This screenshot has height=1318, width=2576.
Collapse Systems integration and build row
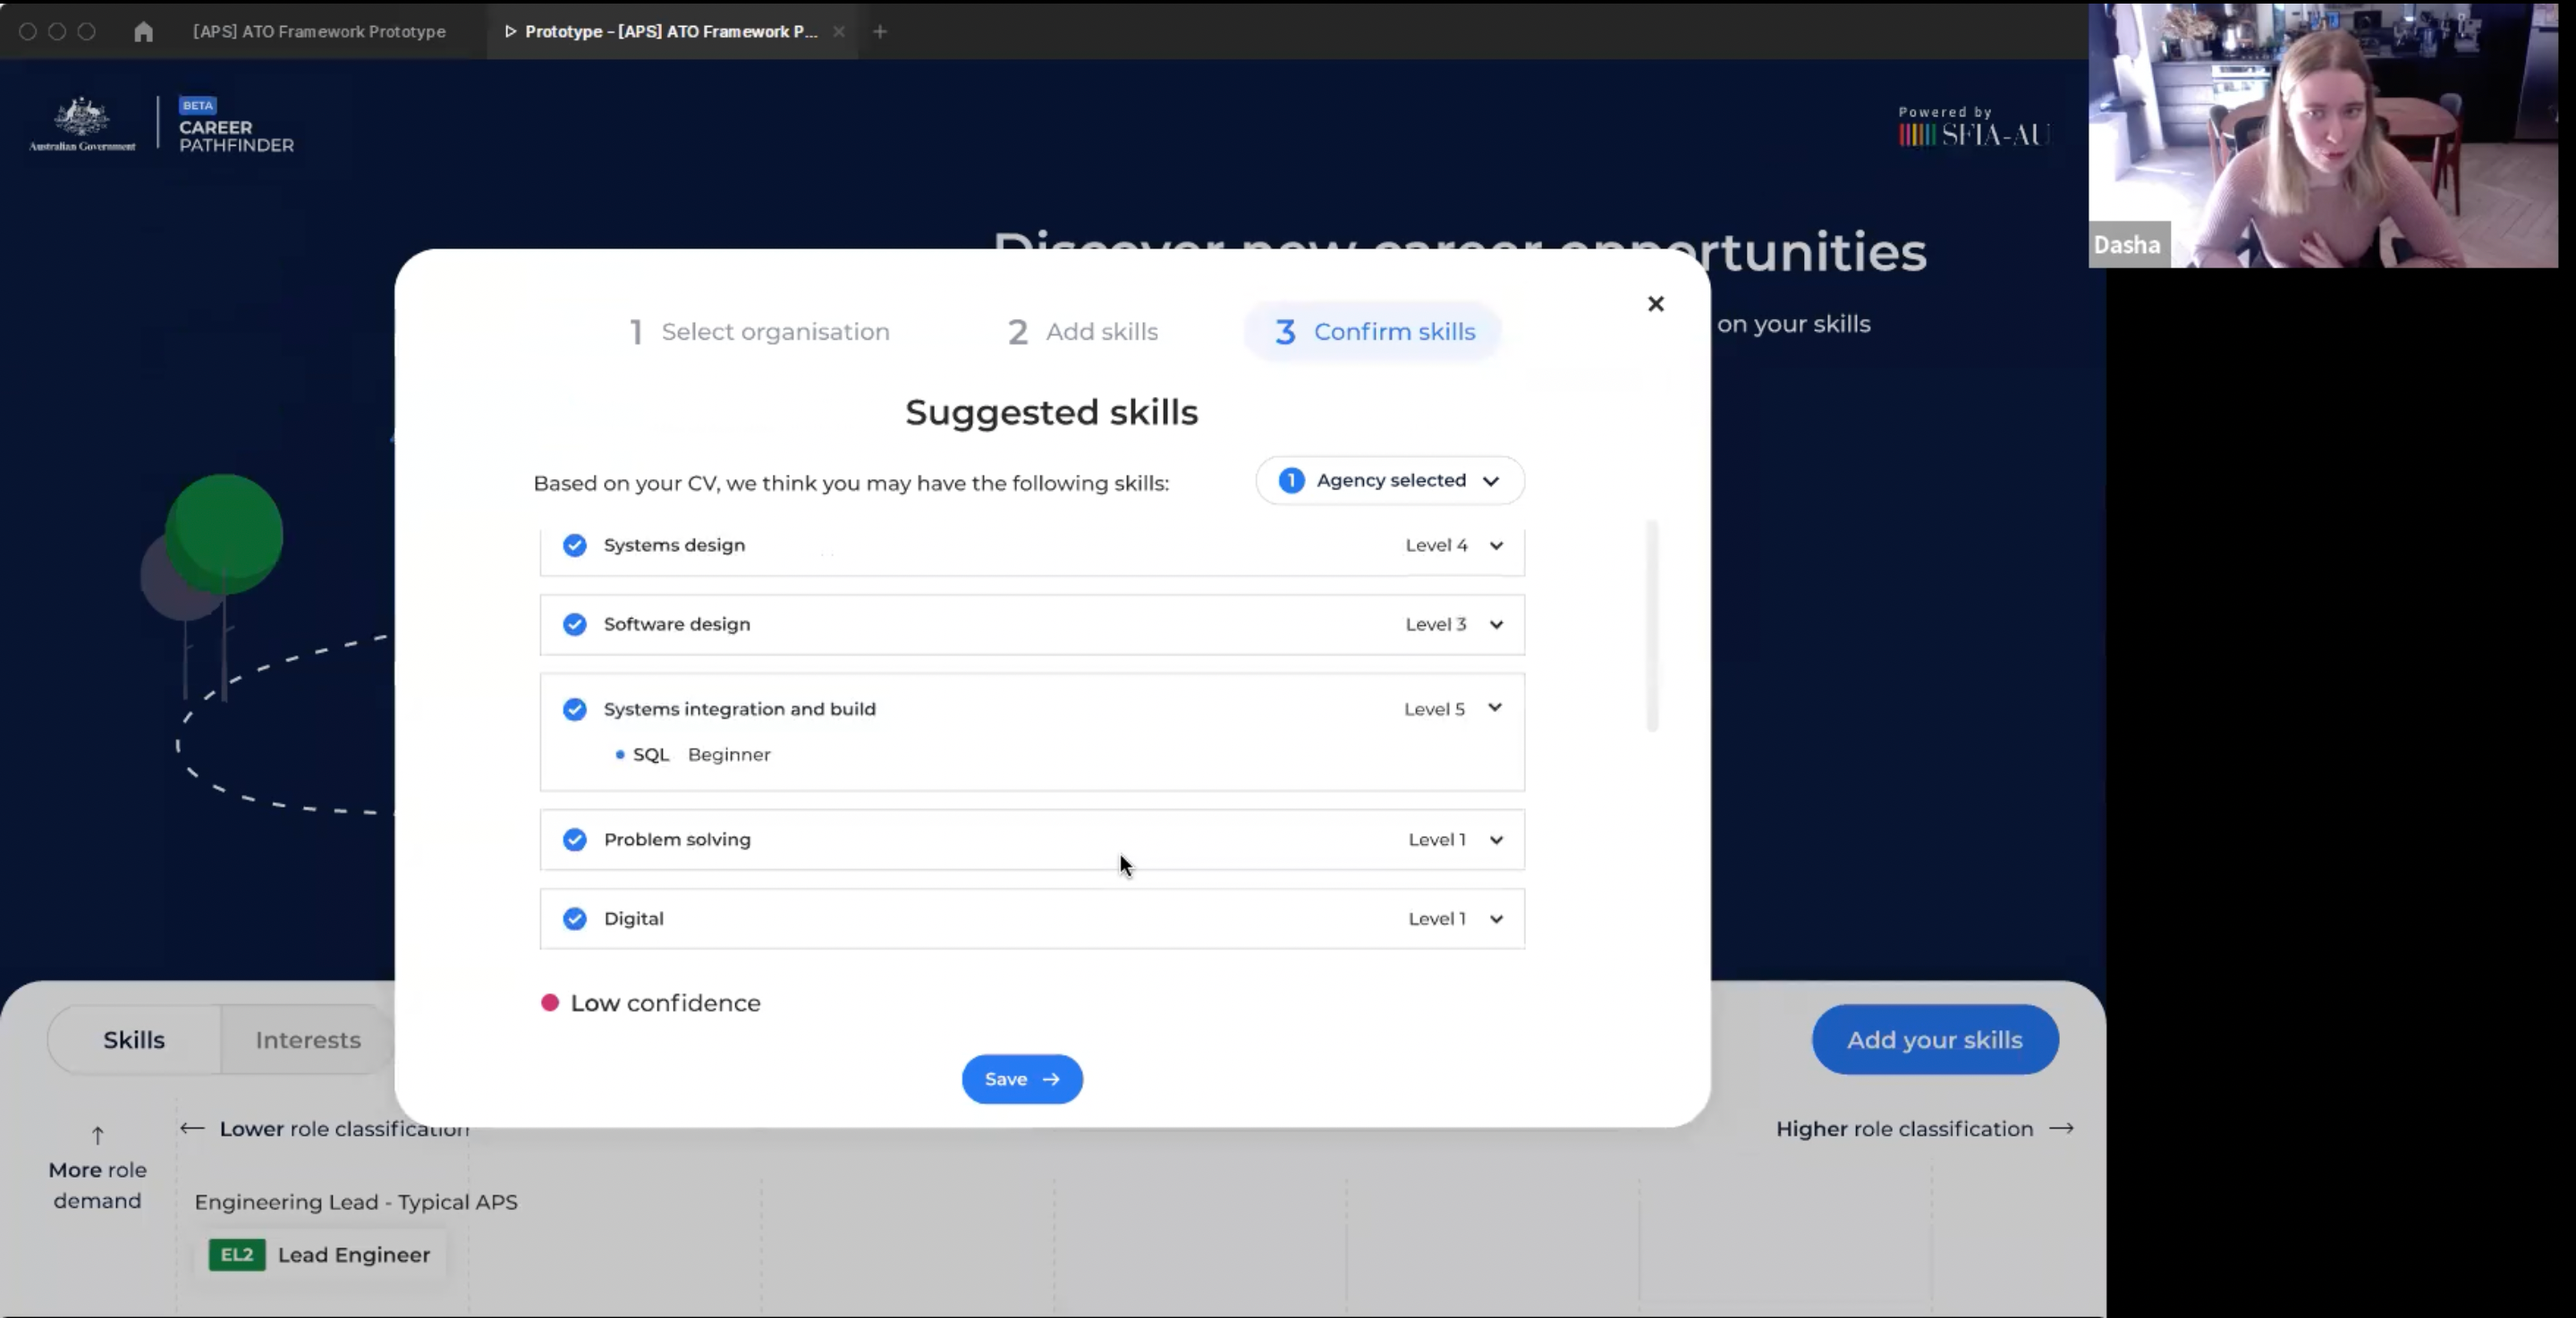[x=1494, y=708]
